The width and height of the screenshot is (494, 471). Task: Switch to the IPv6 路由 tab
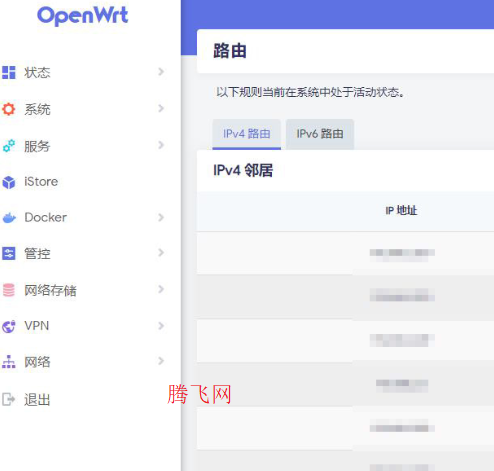(x=320, y=134)
